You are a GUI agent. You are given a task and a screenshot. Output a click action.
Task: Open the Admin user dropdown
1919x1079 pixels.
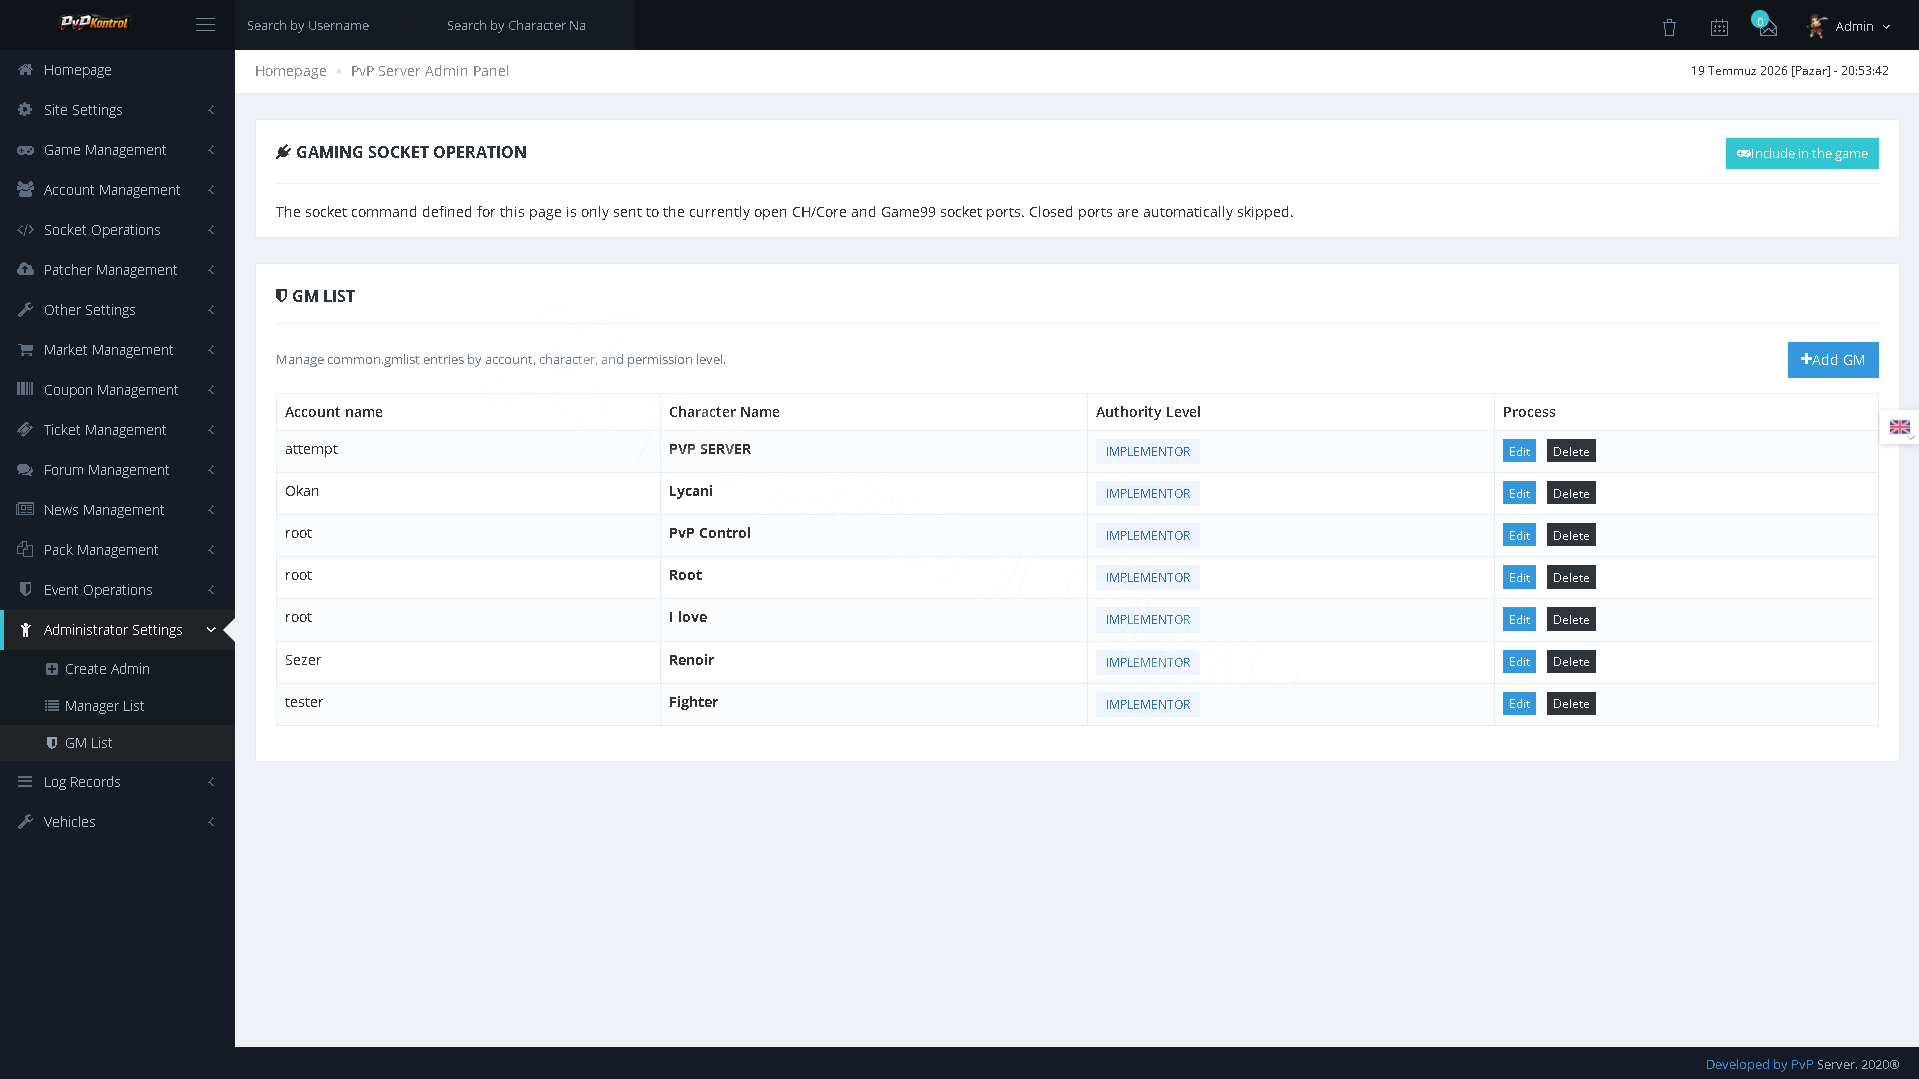point(1850,26)
